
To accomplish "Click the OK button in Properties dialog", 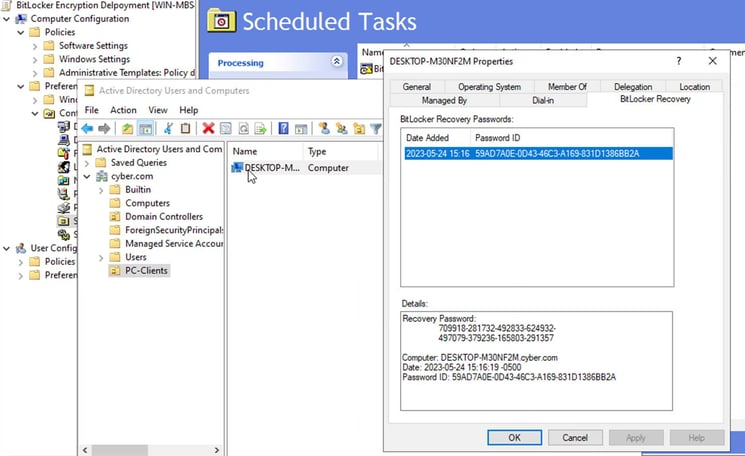I will click(514, 437).
